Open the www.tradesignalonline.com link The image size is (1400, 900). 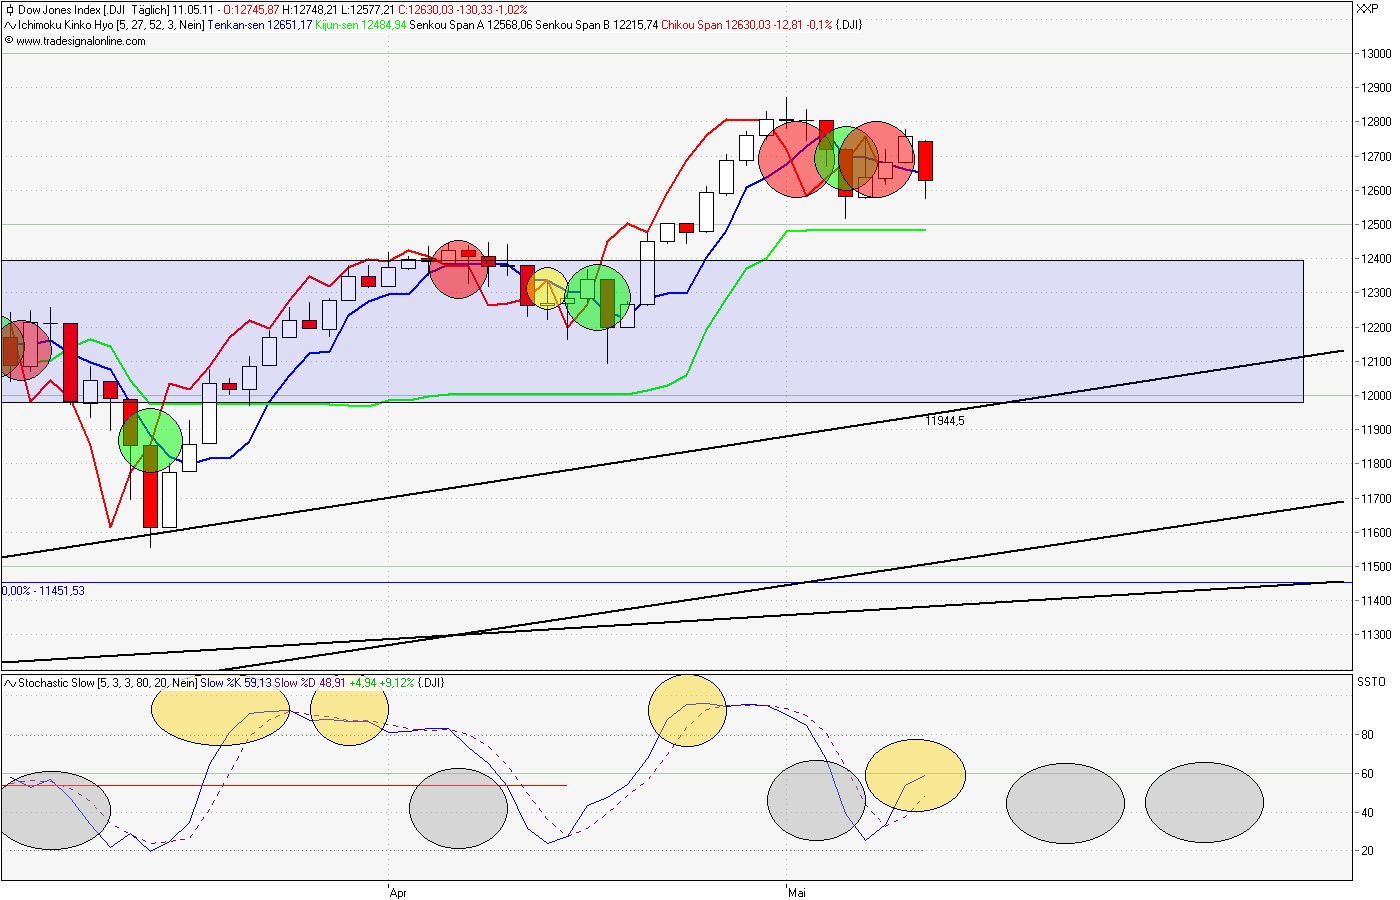80,42
